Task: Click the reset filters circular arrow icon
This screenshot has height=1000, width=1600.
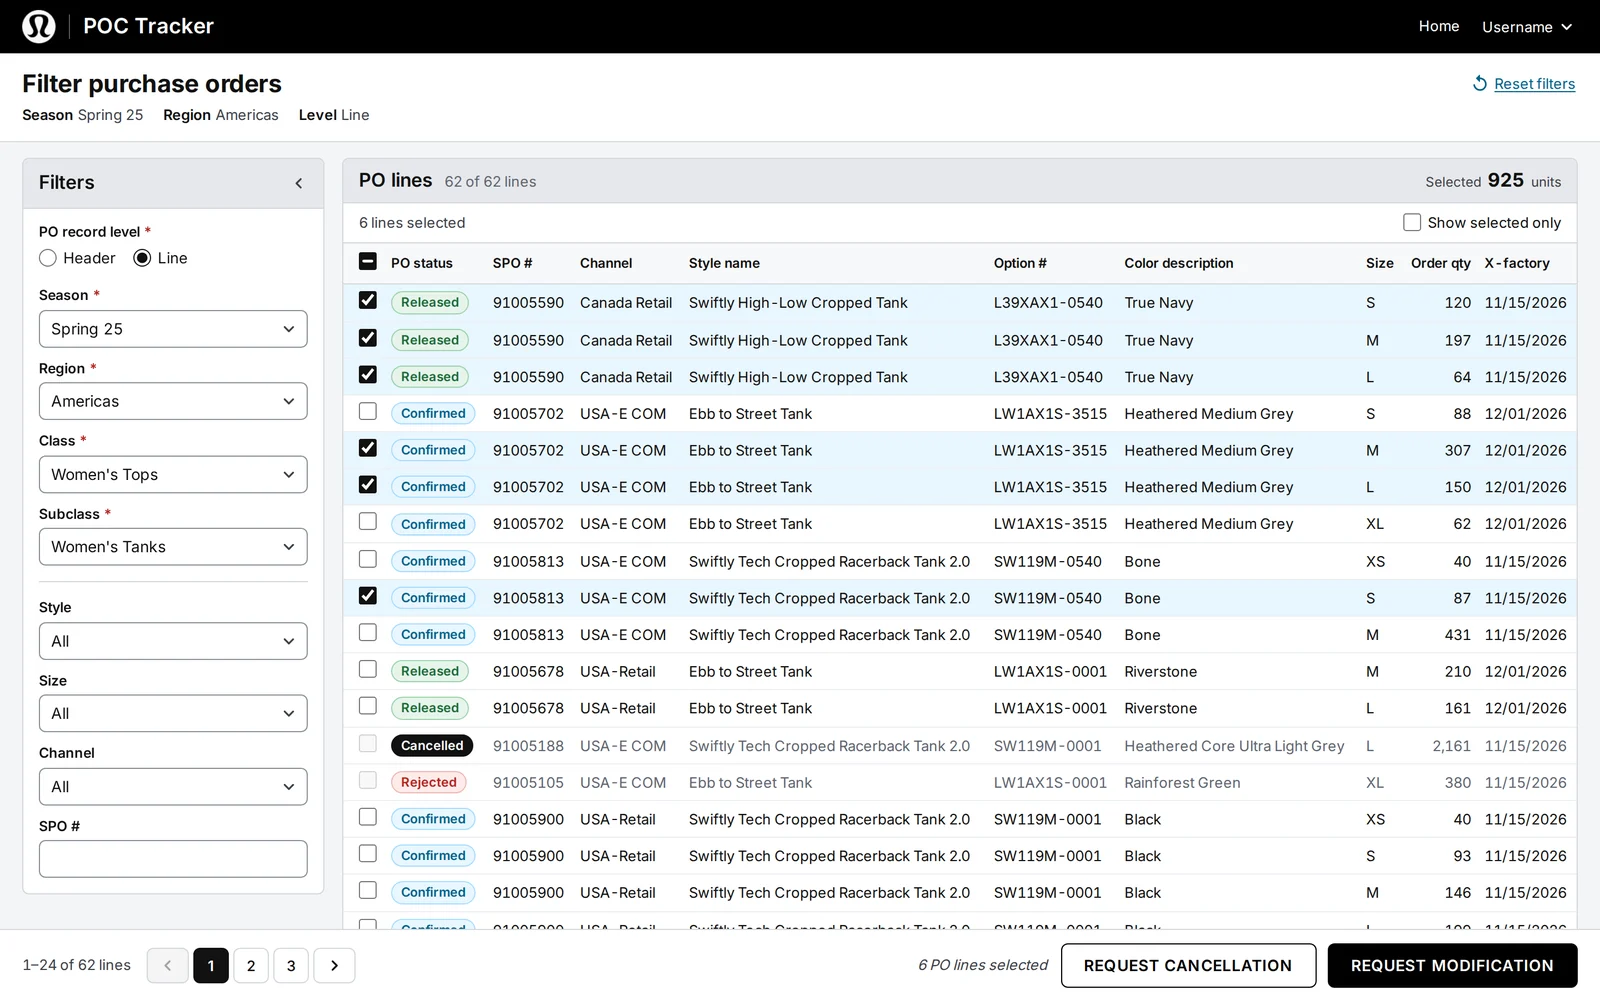Action: [x=1479, y=84]
